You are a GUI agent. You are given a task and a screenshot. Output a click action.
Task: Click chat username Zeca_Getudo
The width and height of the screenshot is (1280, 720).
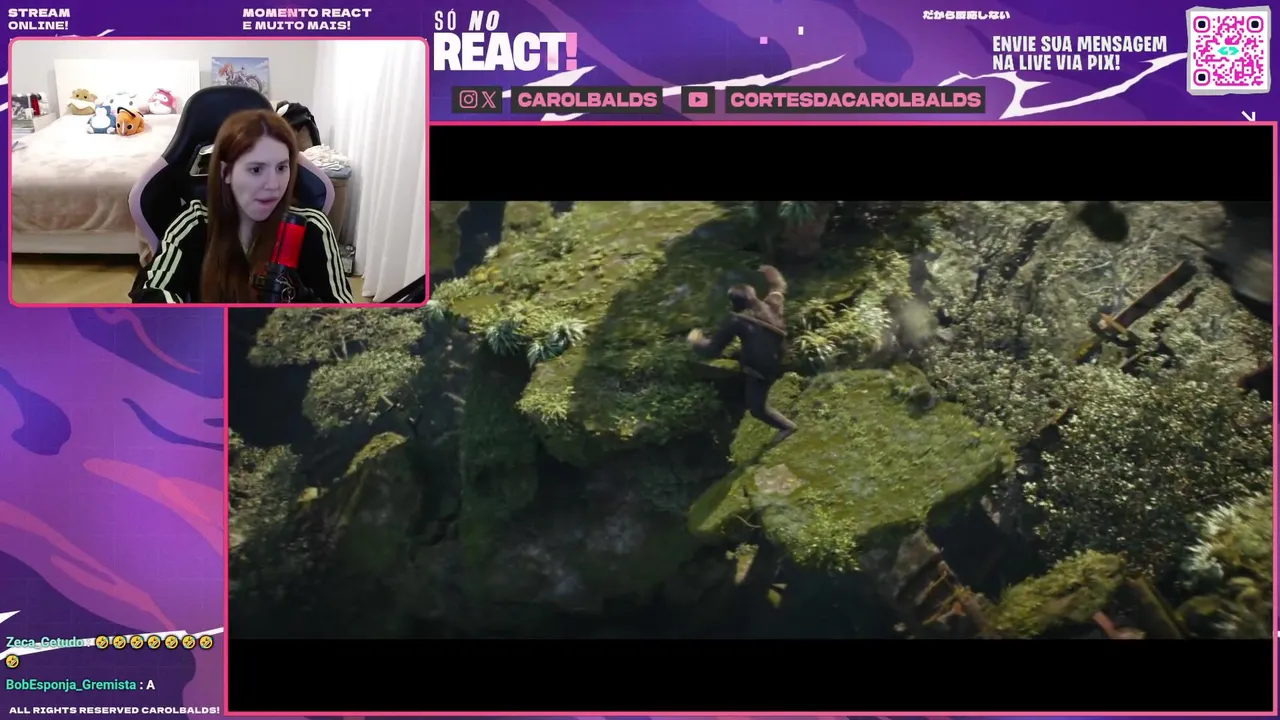45,642
